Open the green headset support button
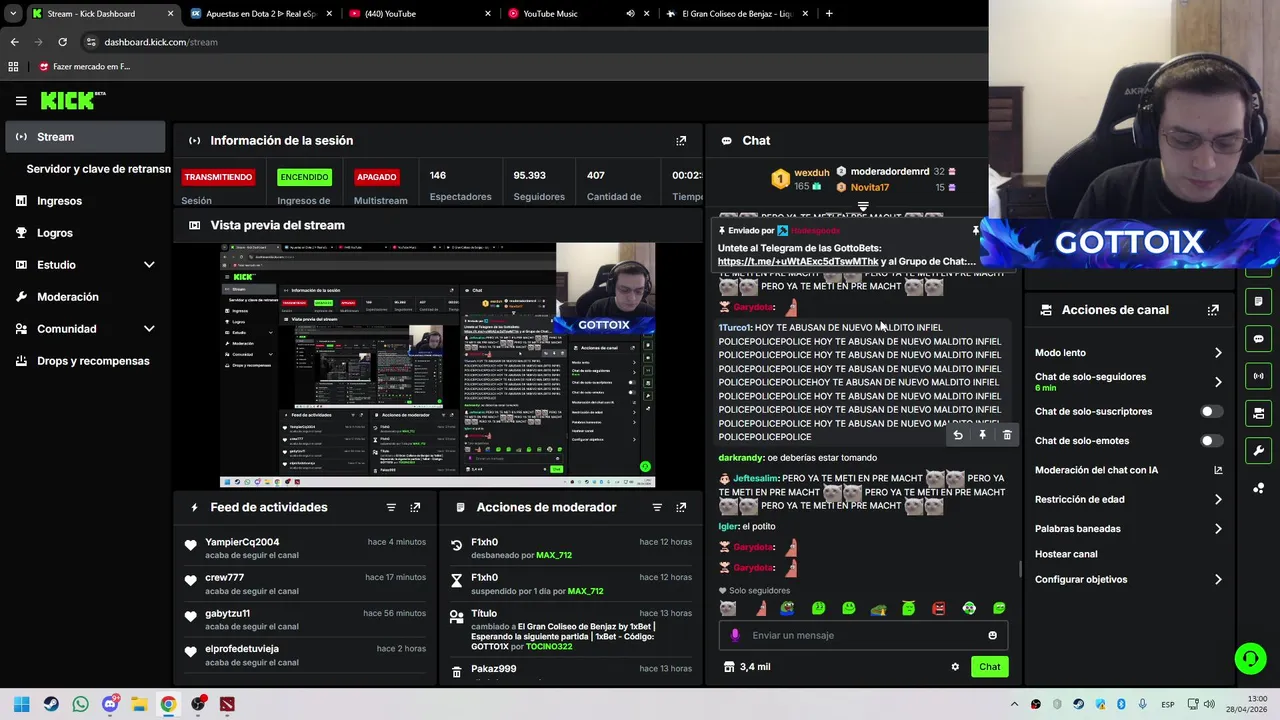This screenshot has width=1280, height=720. point(1250,658)
